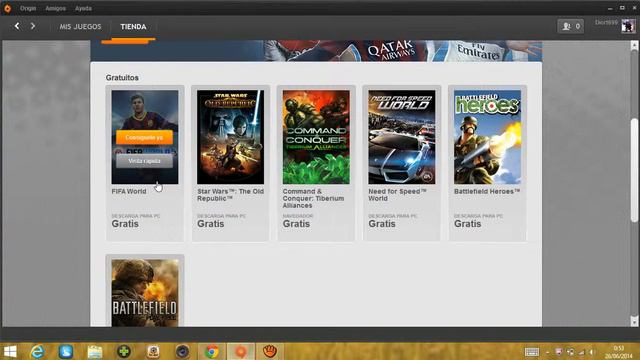The image size is (640, 360).
Task: Open File Explorer from taskbar
Action: click(94, 351)
